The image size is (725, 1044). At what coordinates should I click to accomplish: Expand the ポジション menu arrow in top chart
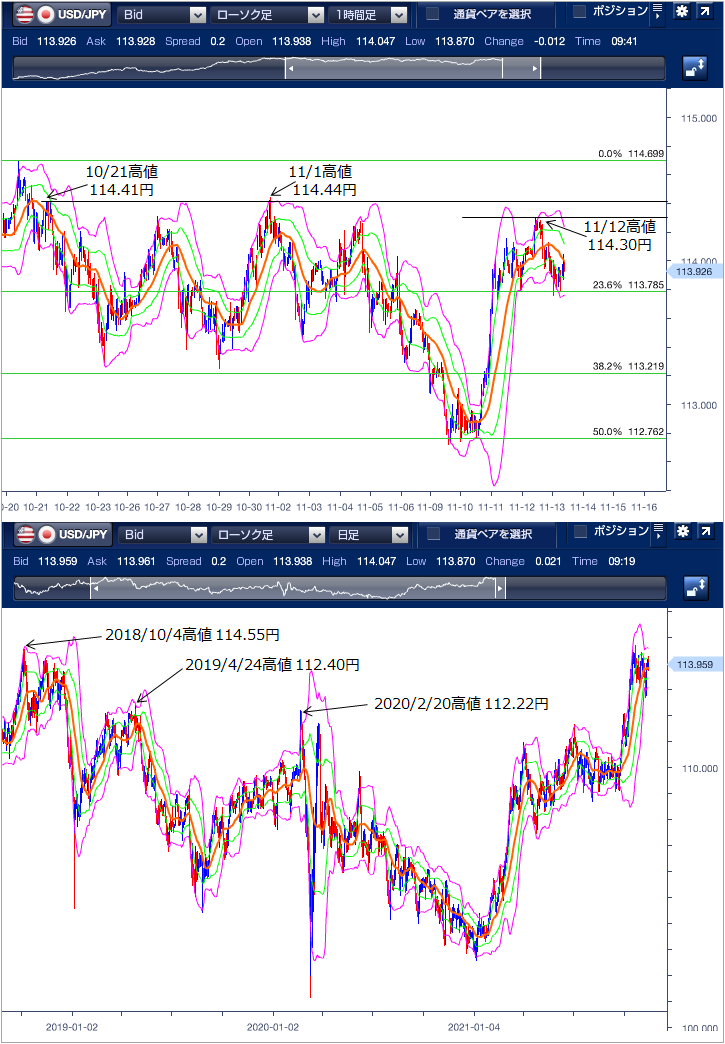tap(656, 13)
